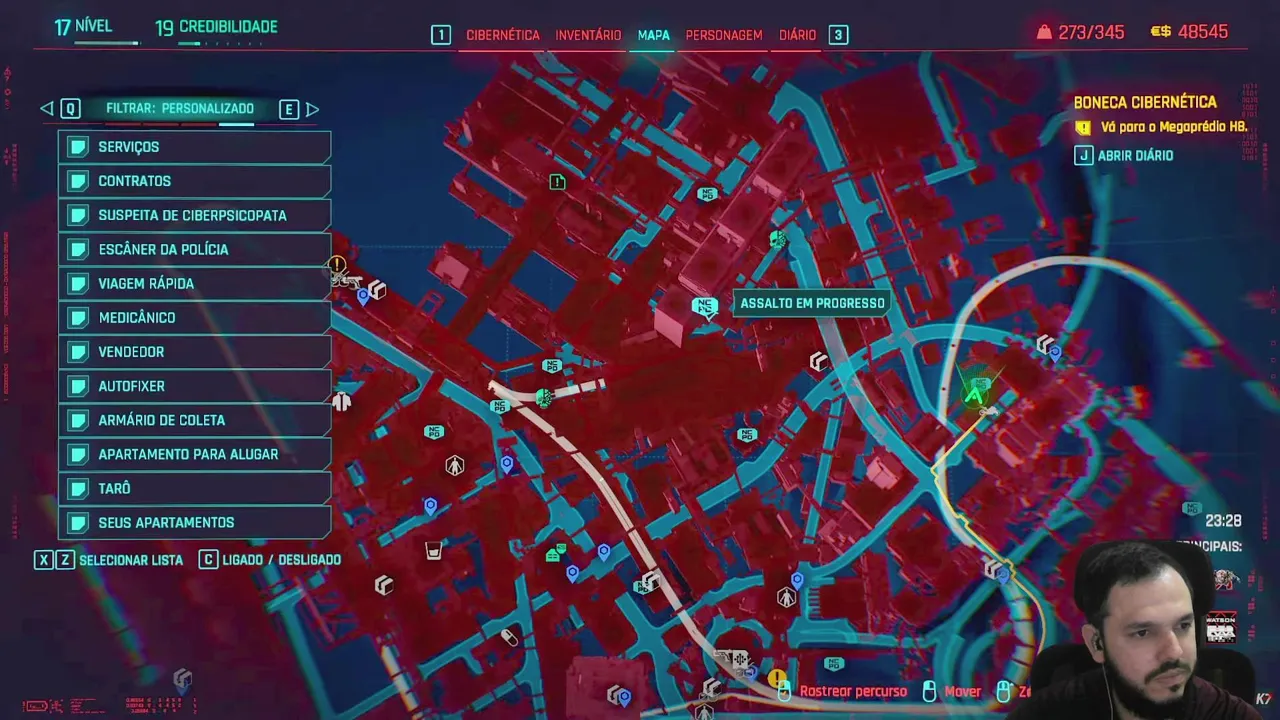
Task: Open the Inventário tab
Action: pyautogui.click(x=588, y=35)
